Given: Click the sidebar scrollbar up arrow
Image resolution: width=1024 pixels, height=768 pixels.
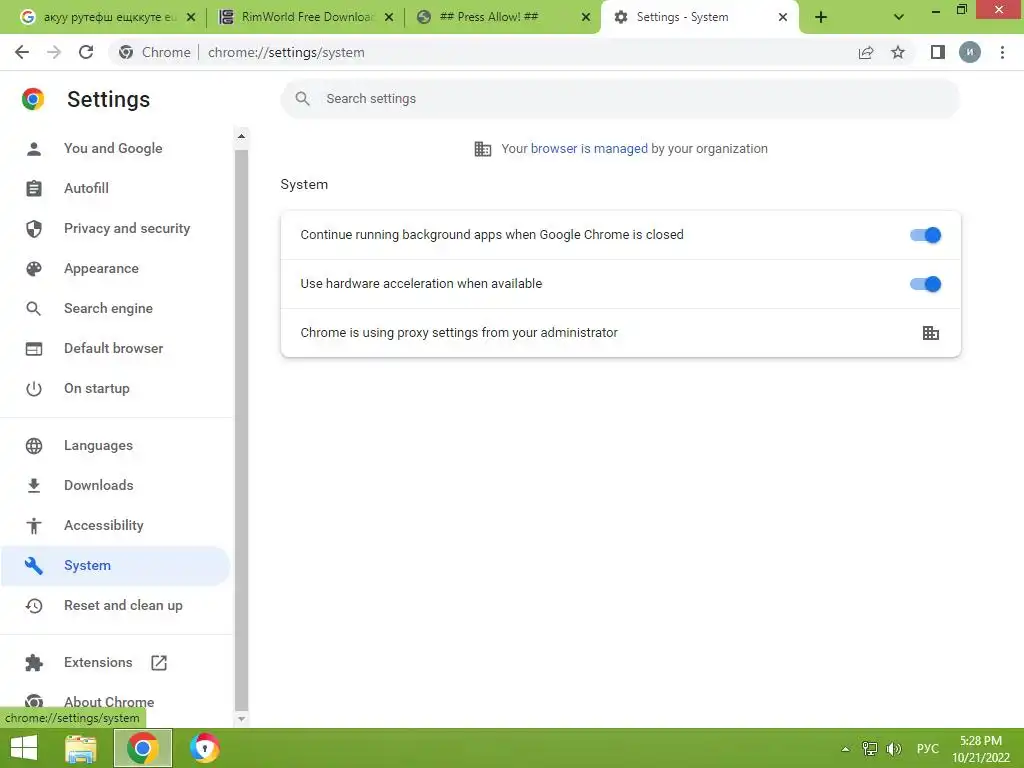Looking at the screenshot, I should coord(241,136).
